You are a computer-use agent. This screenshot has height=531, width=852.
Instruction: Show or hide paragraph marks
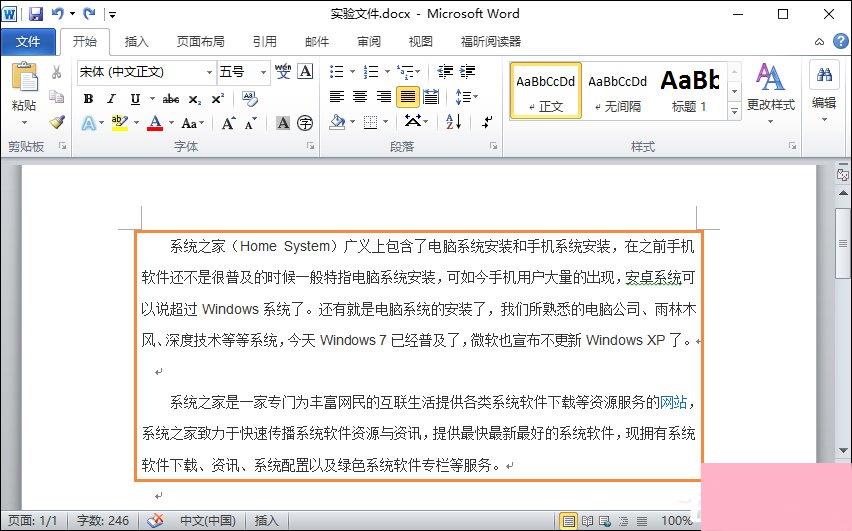pos(487,122)
